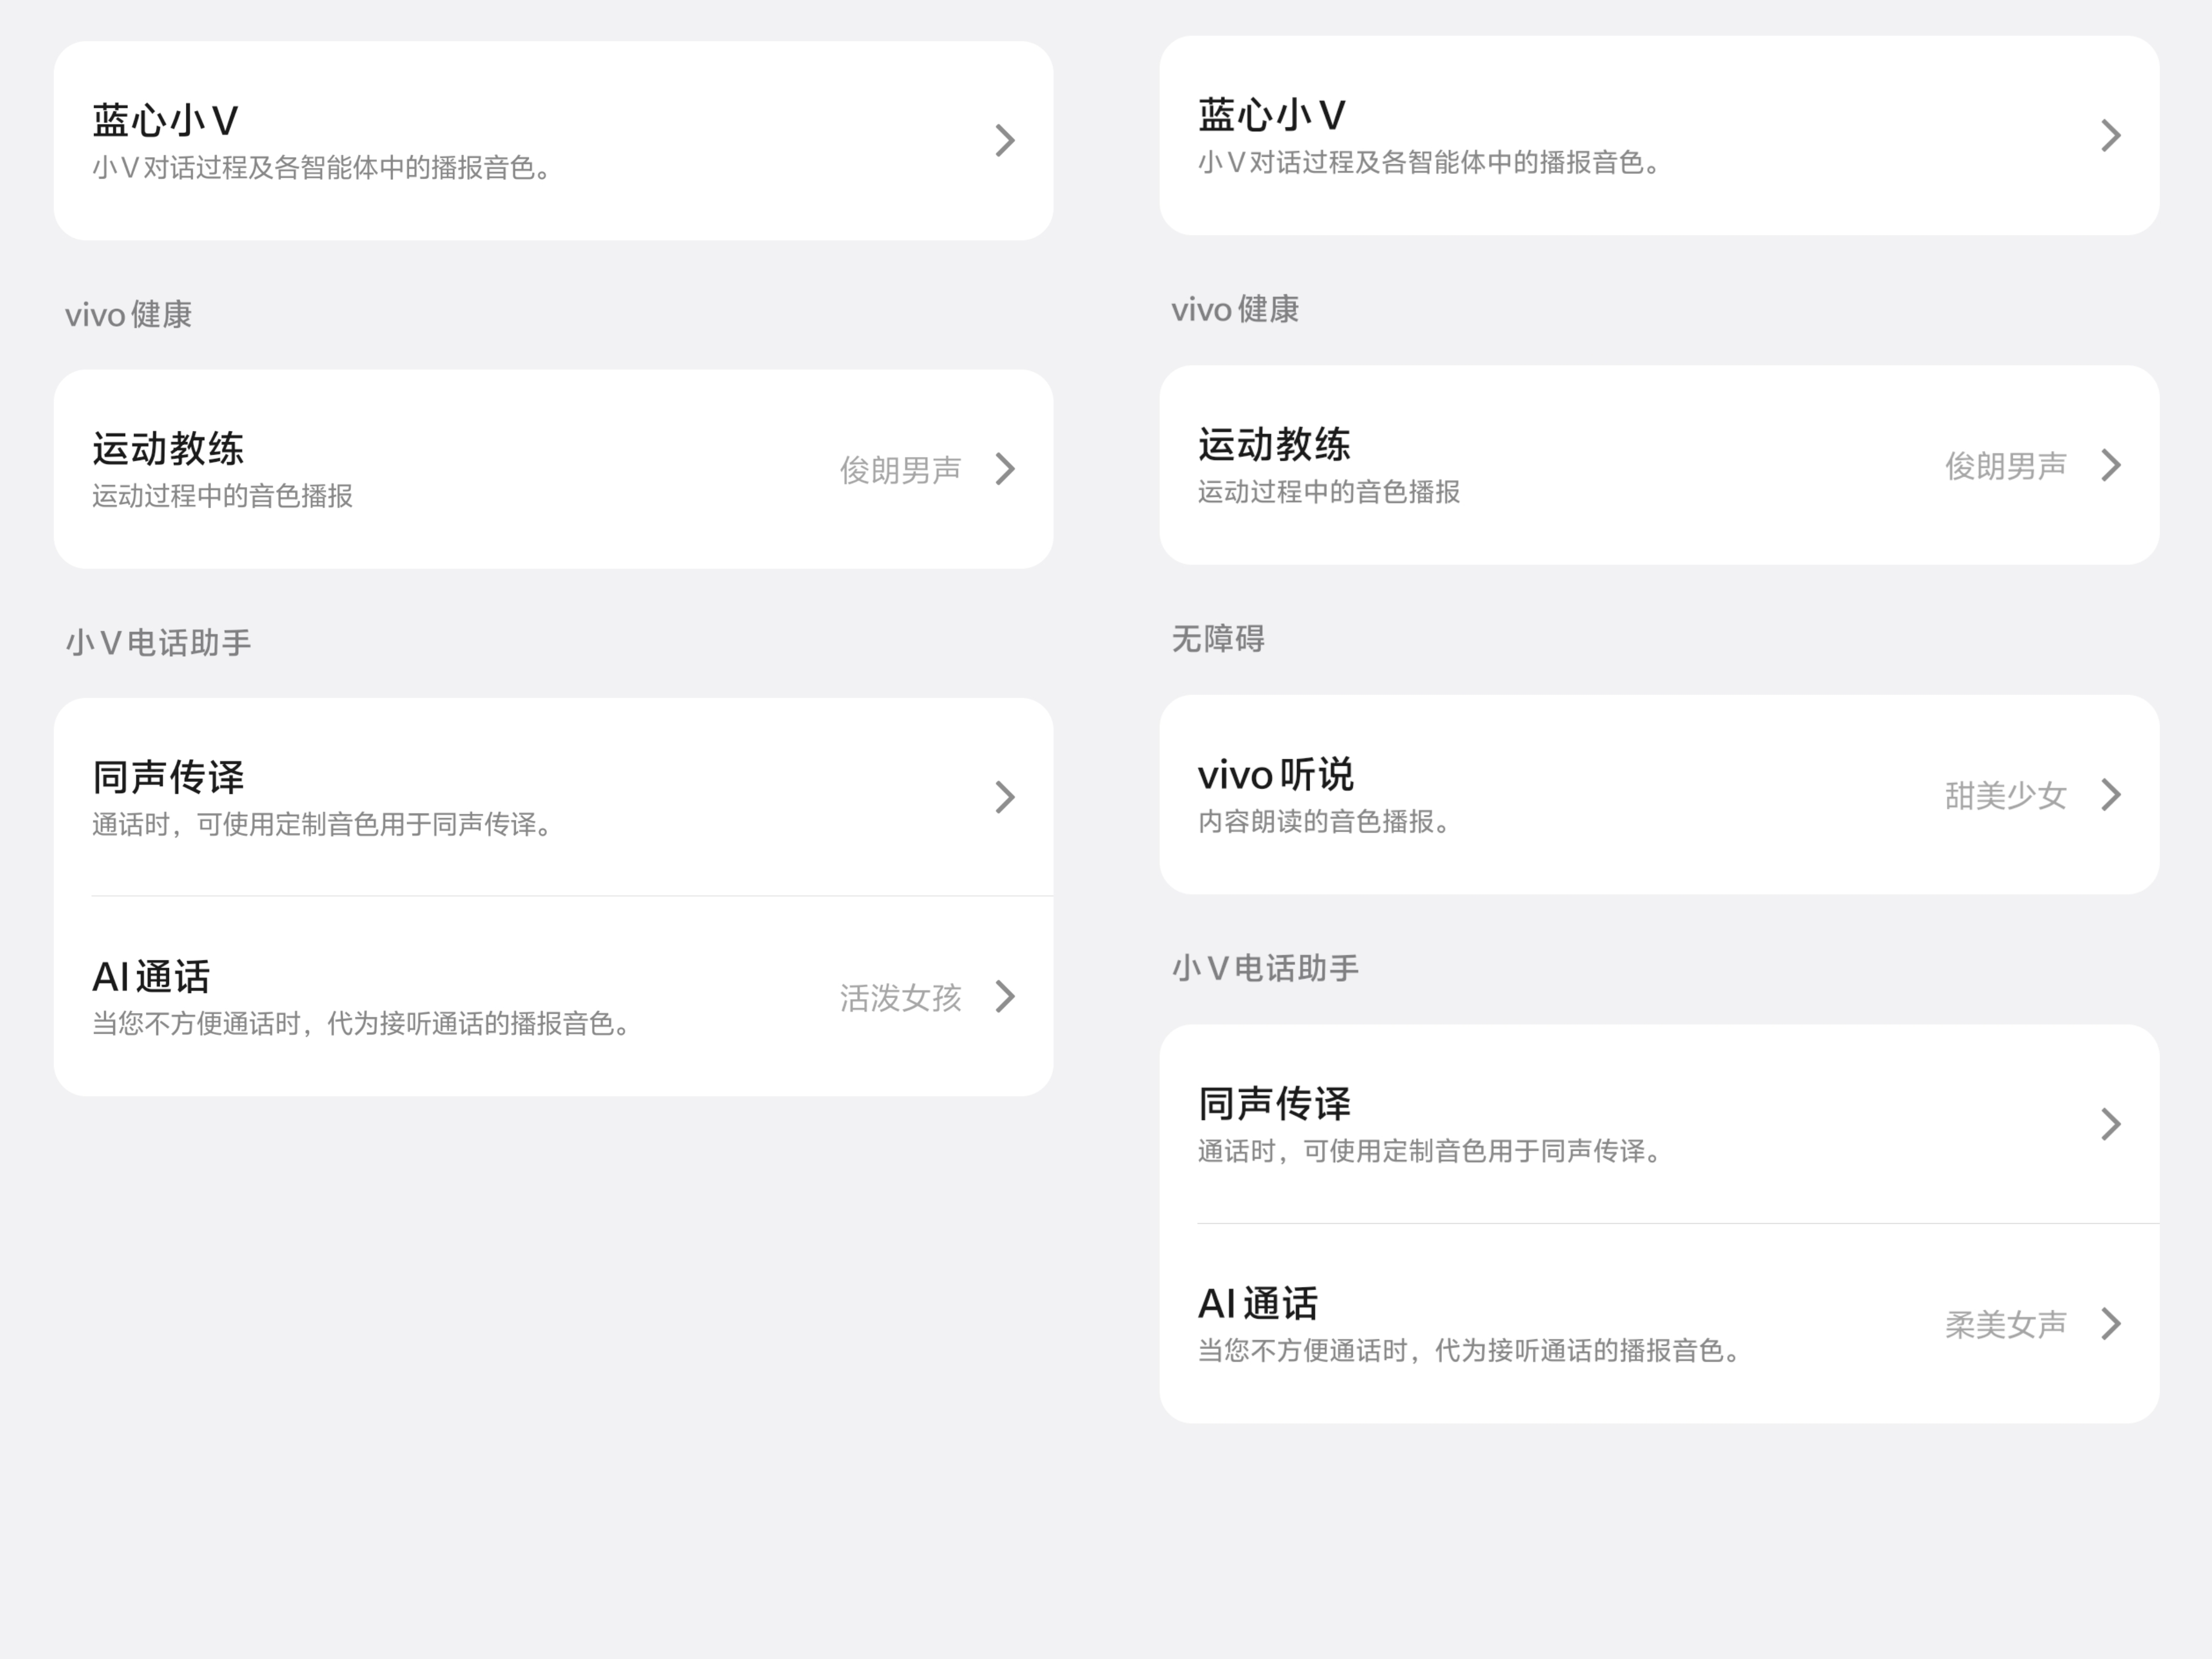Image resolution: width=2212 pixels, height=1659 pixels.
Task: Click left panel description 通话时，可使用定制音色用于同声传译
Action: [322, 825]
